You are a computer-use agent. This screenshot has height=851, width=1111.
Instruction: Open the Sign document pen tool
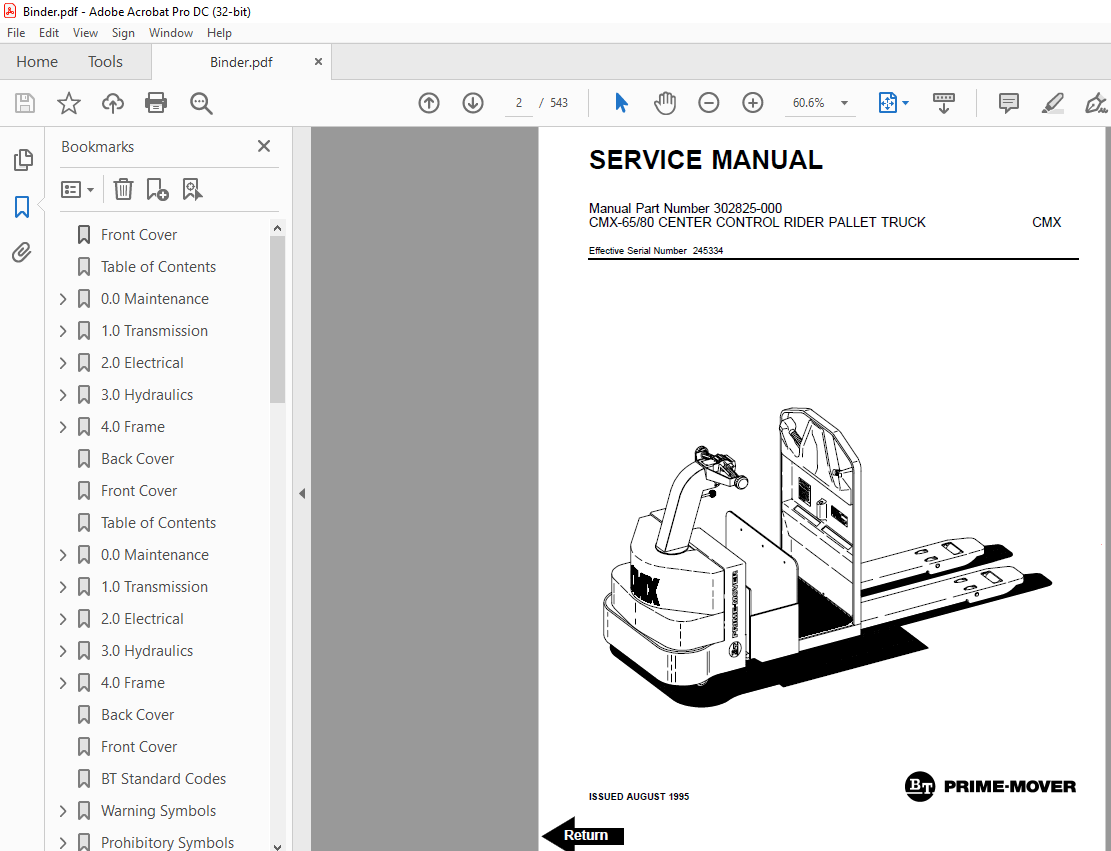[1095, 103]
